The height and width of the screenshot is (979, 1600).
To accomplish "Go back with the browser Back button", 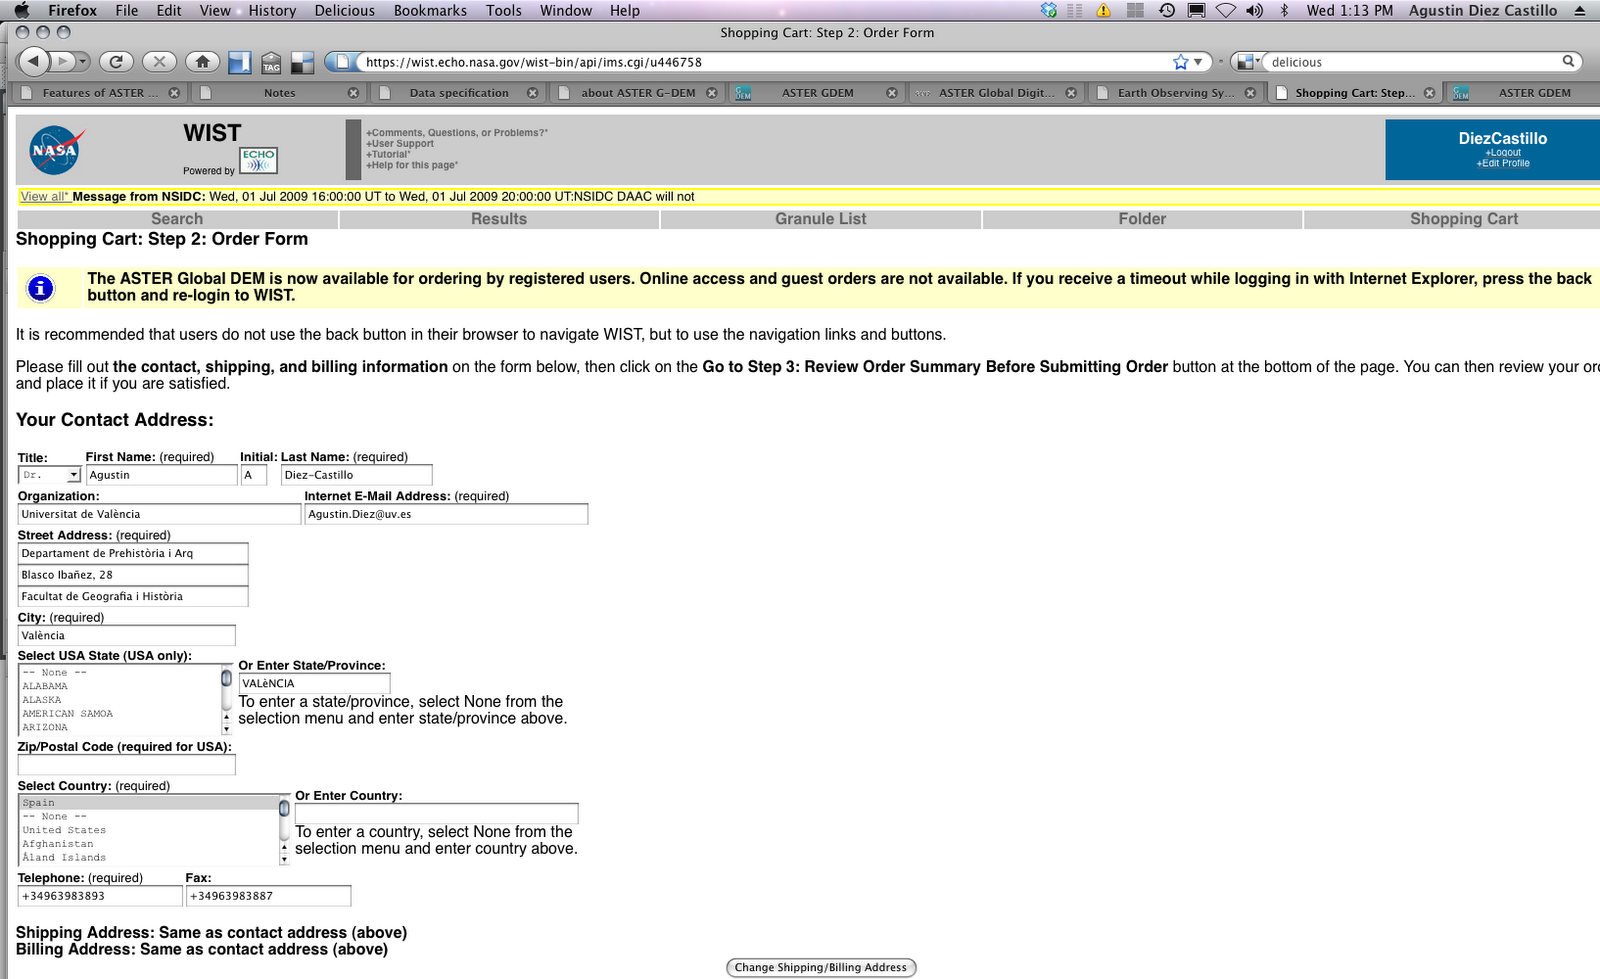I will tap(34, 62).
